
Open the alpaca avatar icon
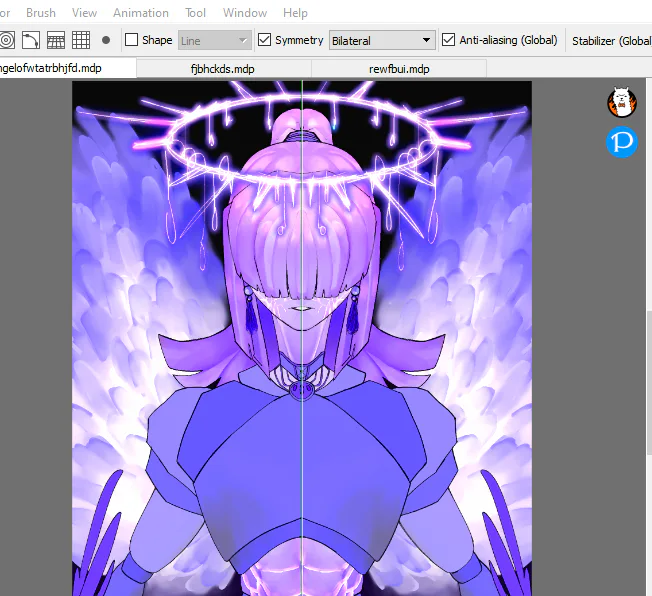tap(622, 102)
